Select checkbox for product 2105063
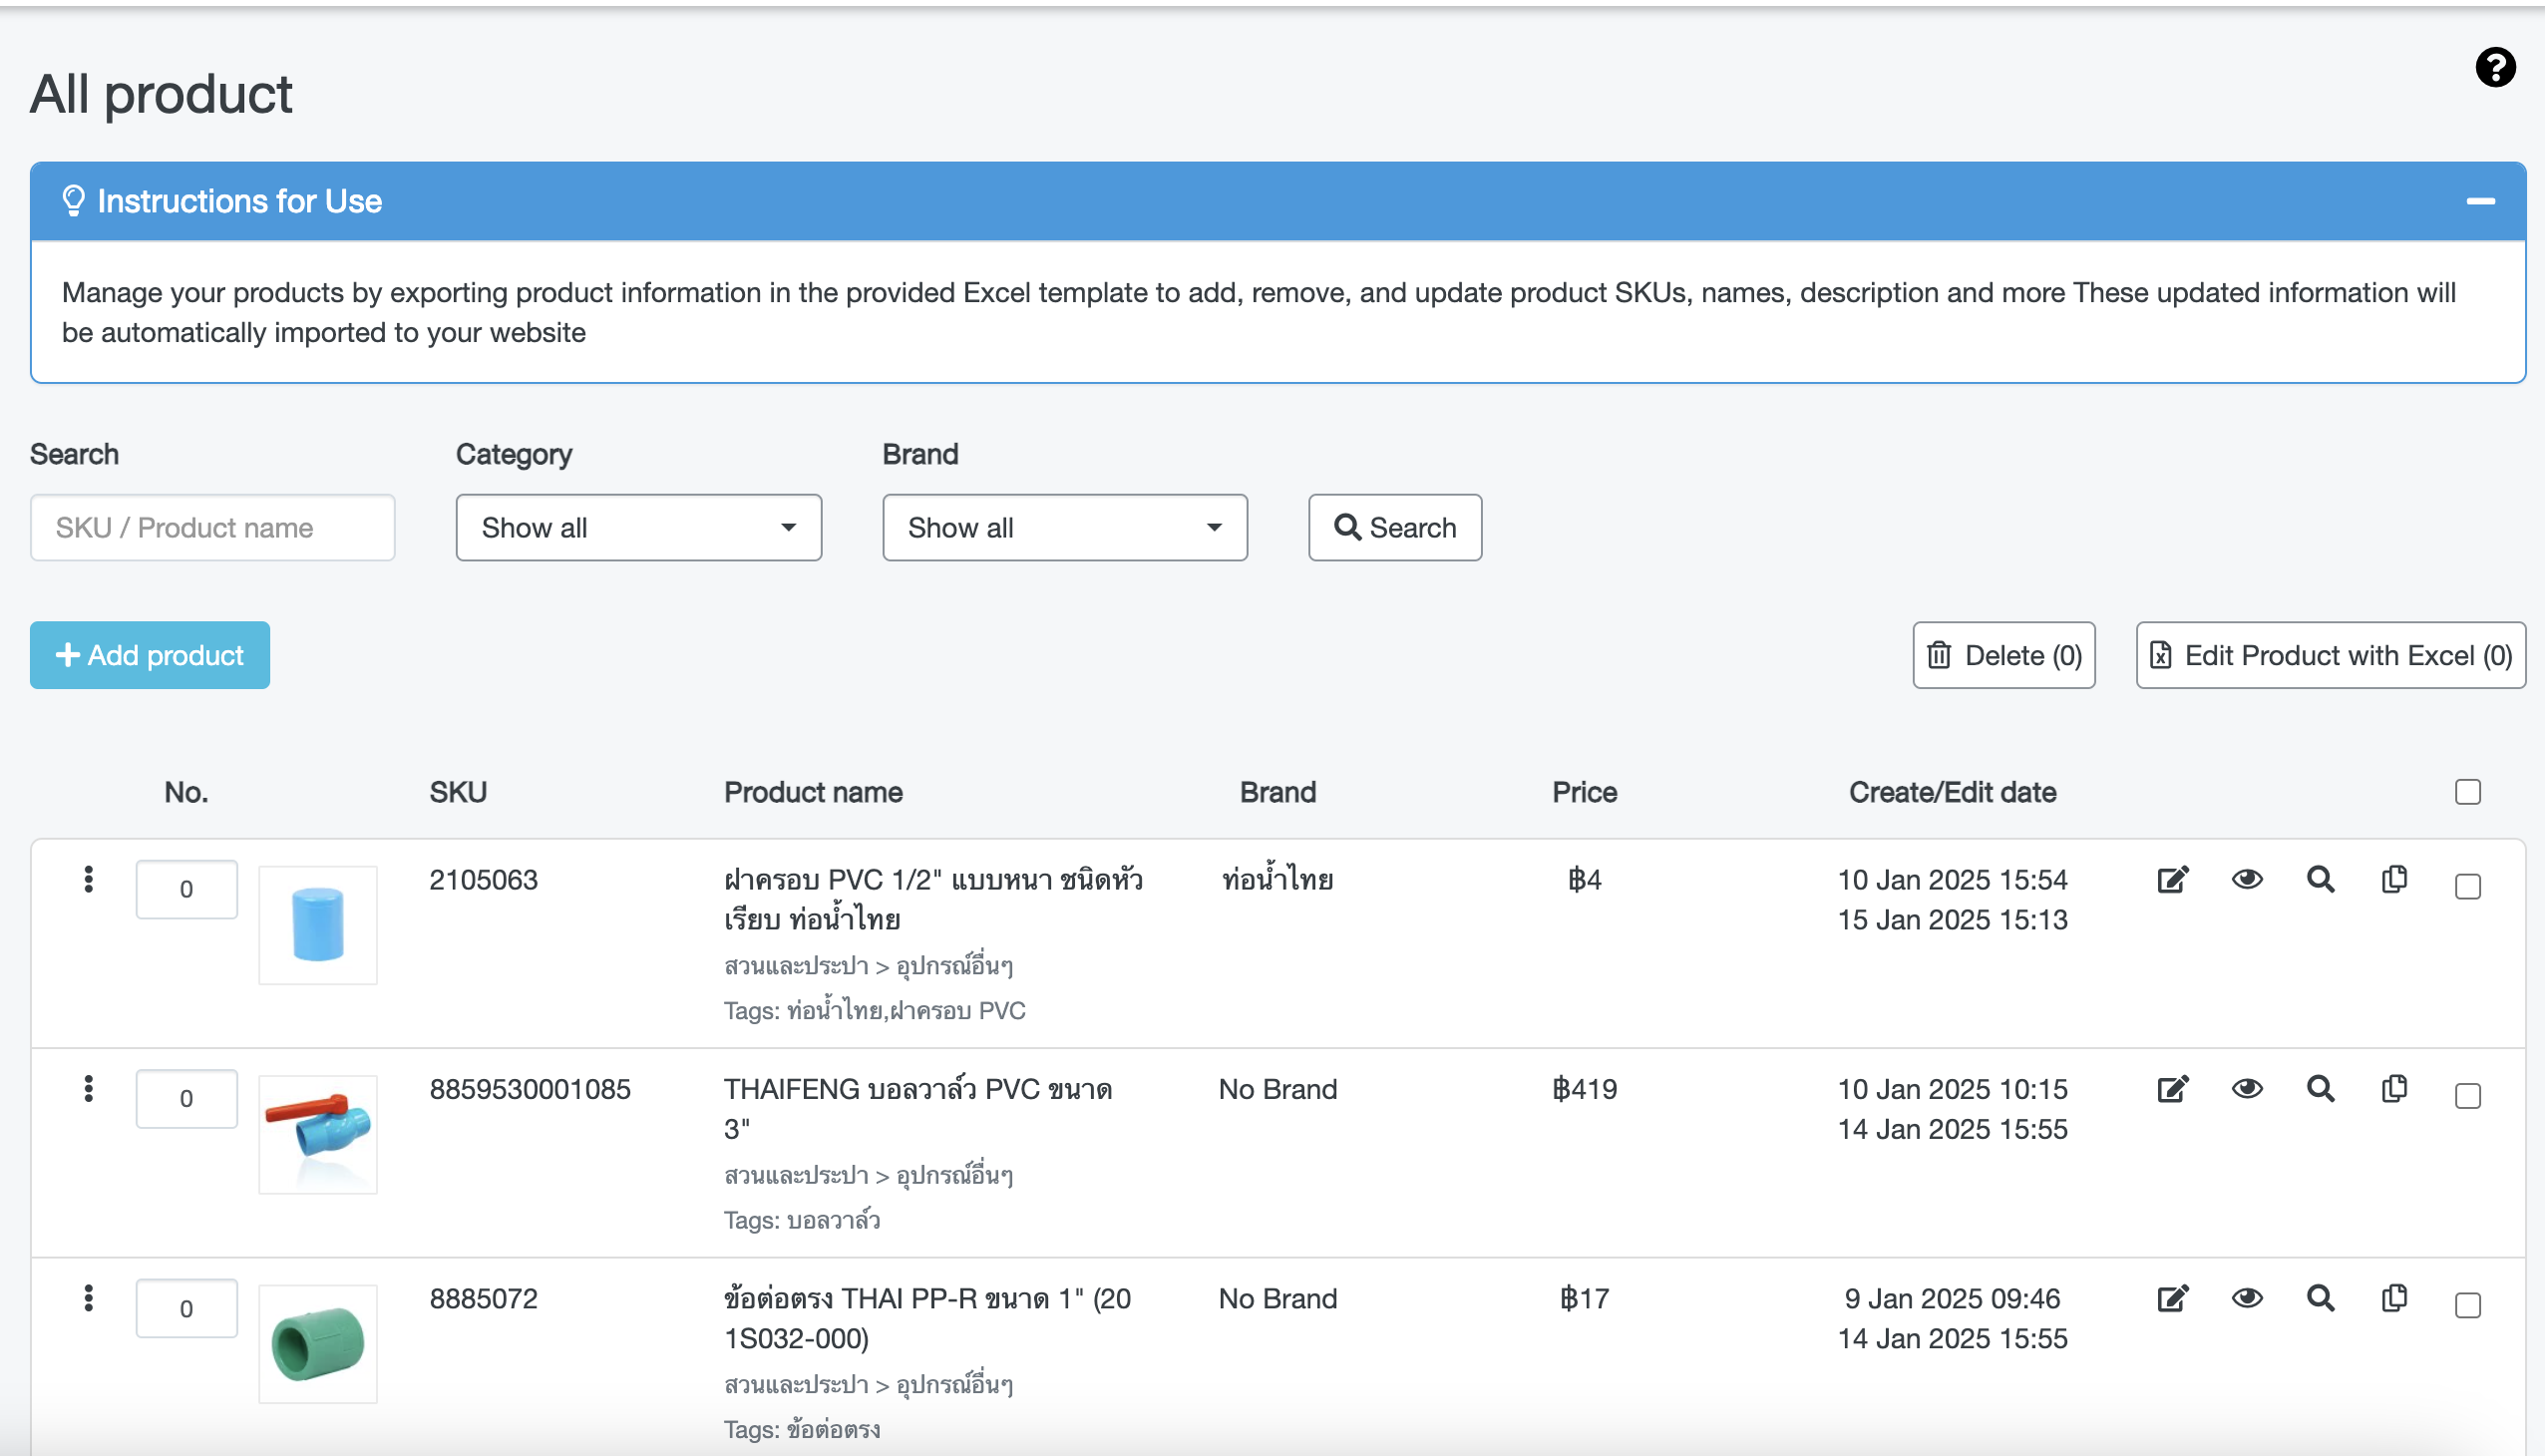Image resolution: width=2545 pixels, height=1456 pixels. [2467, 887]
